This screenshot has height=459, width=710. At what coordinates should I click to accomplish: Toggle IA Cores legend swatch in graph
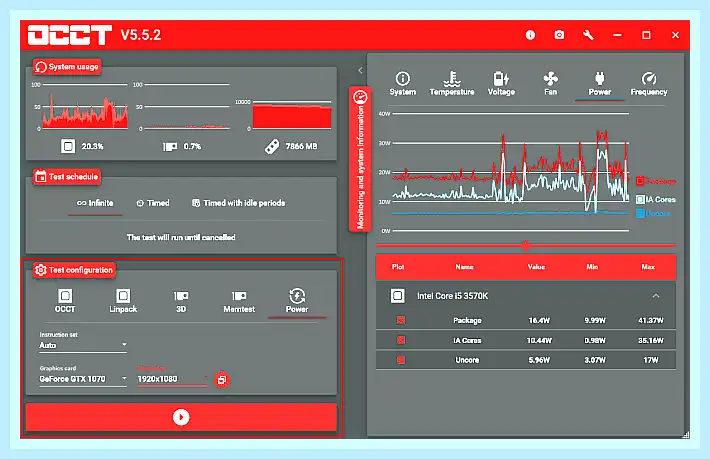(x=640, y=199)
